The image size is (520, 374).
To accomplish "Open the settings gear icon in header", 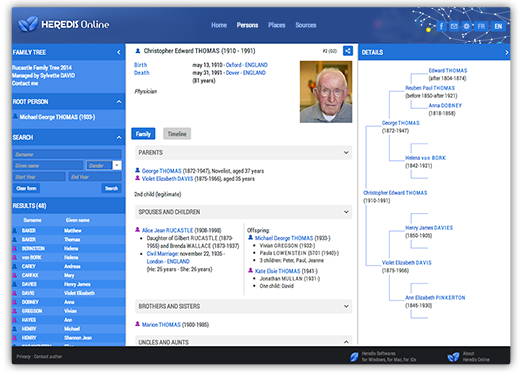I will 466,26.
